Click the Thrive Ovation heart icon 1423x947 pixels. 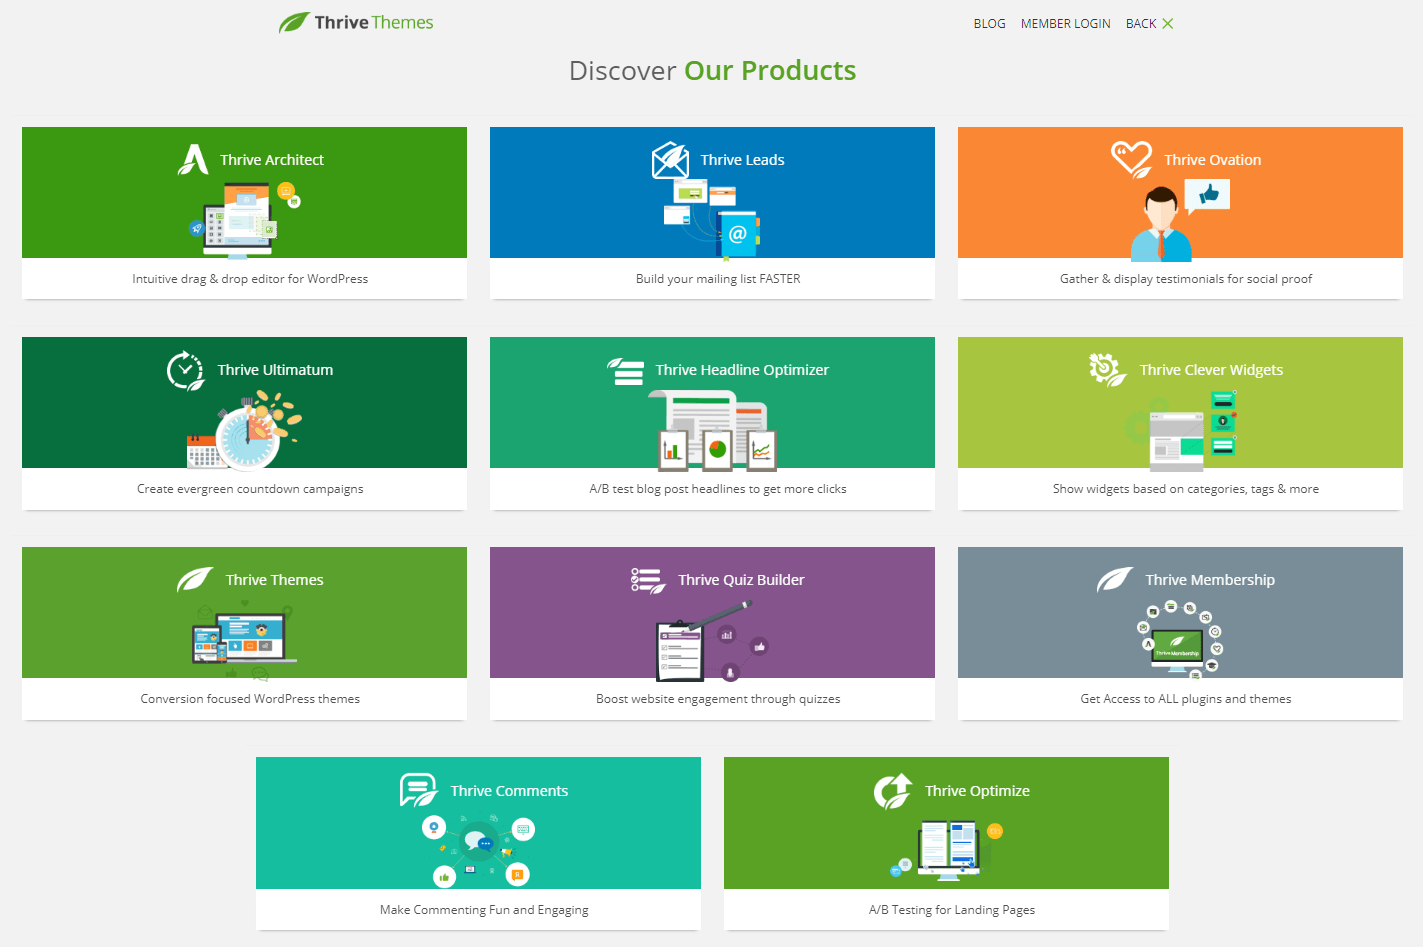pyautogui.click(x=1132, y=159)
